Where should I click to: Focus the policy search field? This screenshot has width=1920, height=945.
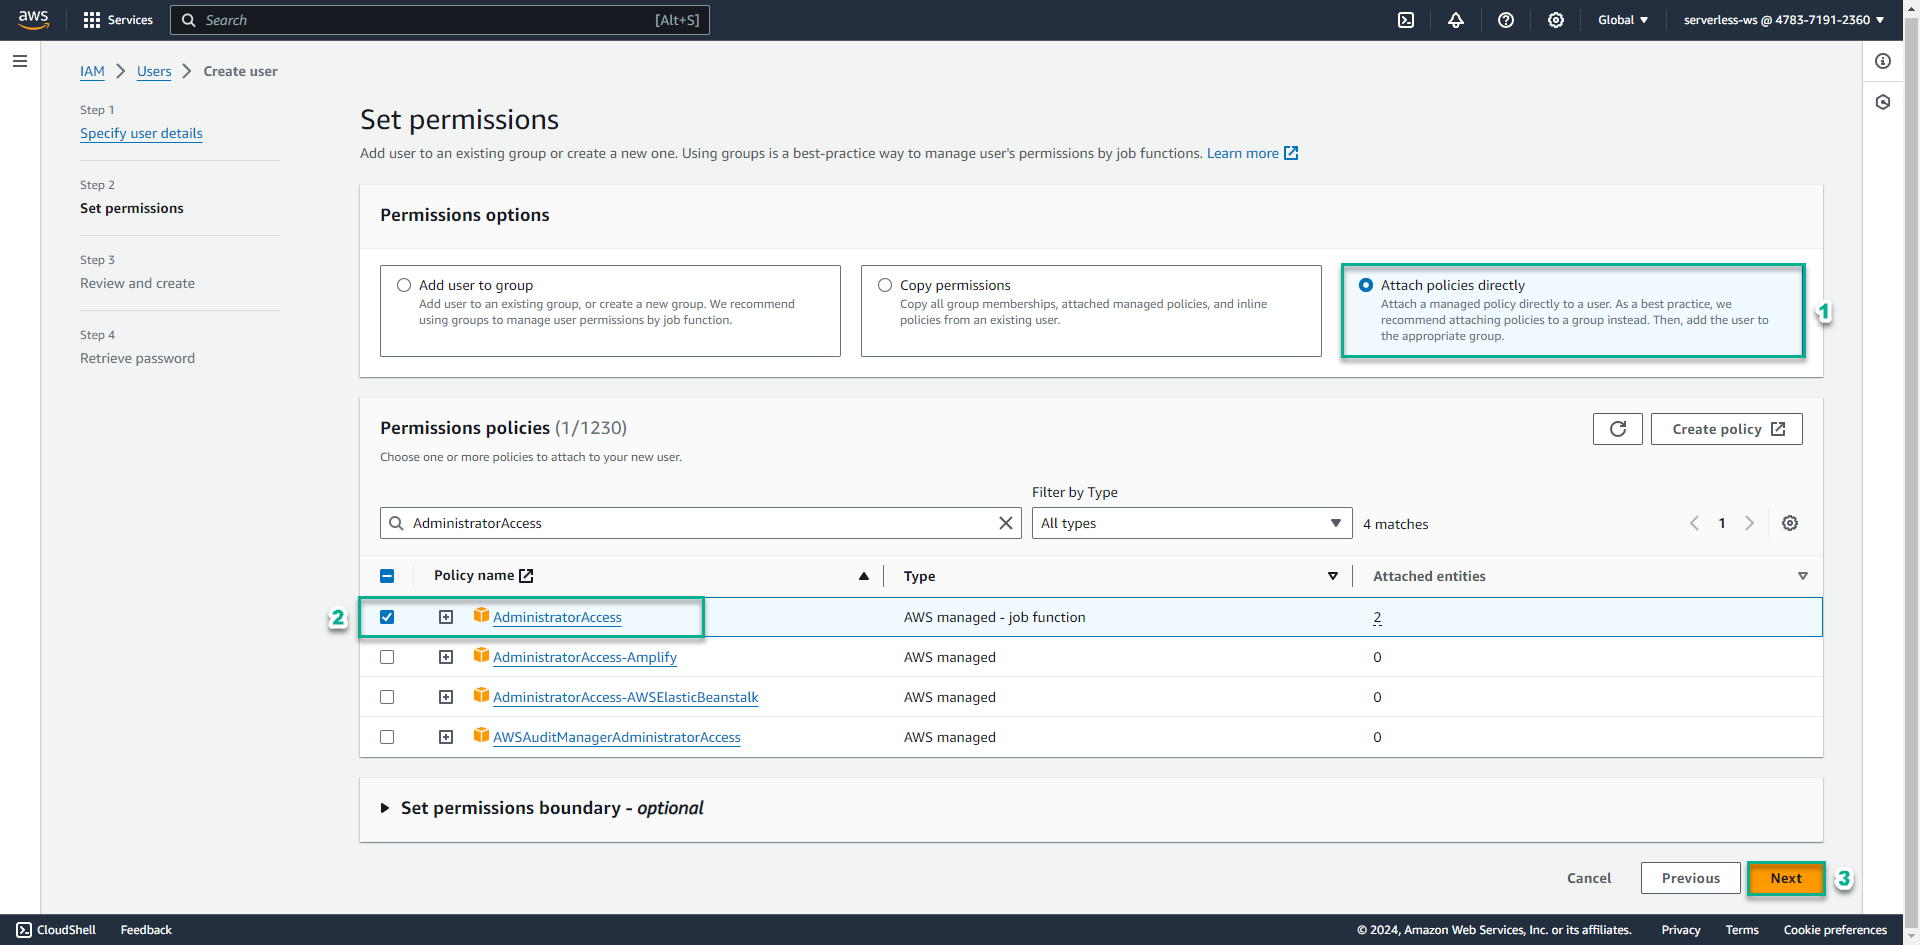click(x=700, y=523)
